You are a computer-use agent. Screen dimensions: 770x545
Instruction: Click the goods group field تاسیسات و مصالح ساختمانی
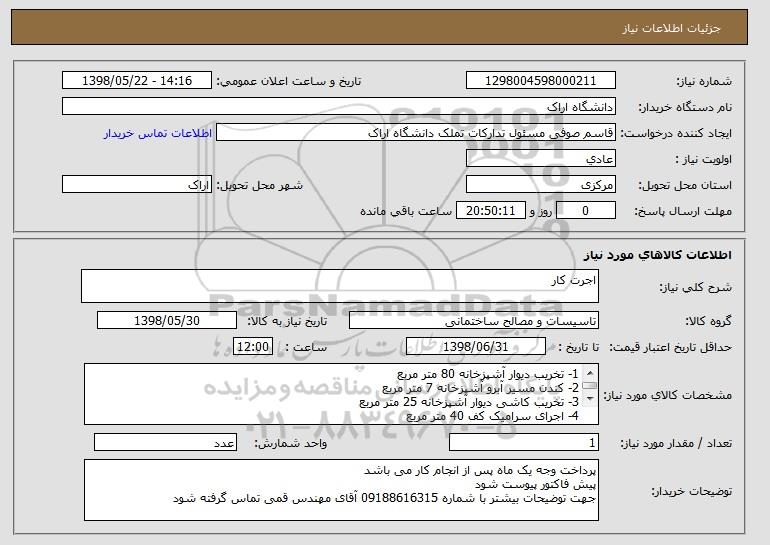pos(474,321)
